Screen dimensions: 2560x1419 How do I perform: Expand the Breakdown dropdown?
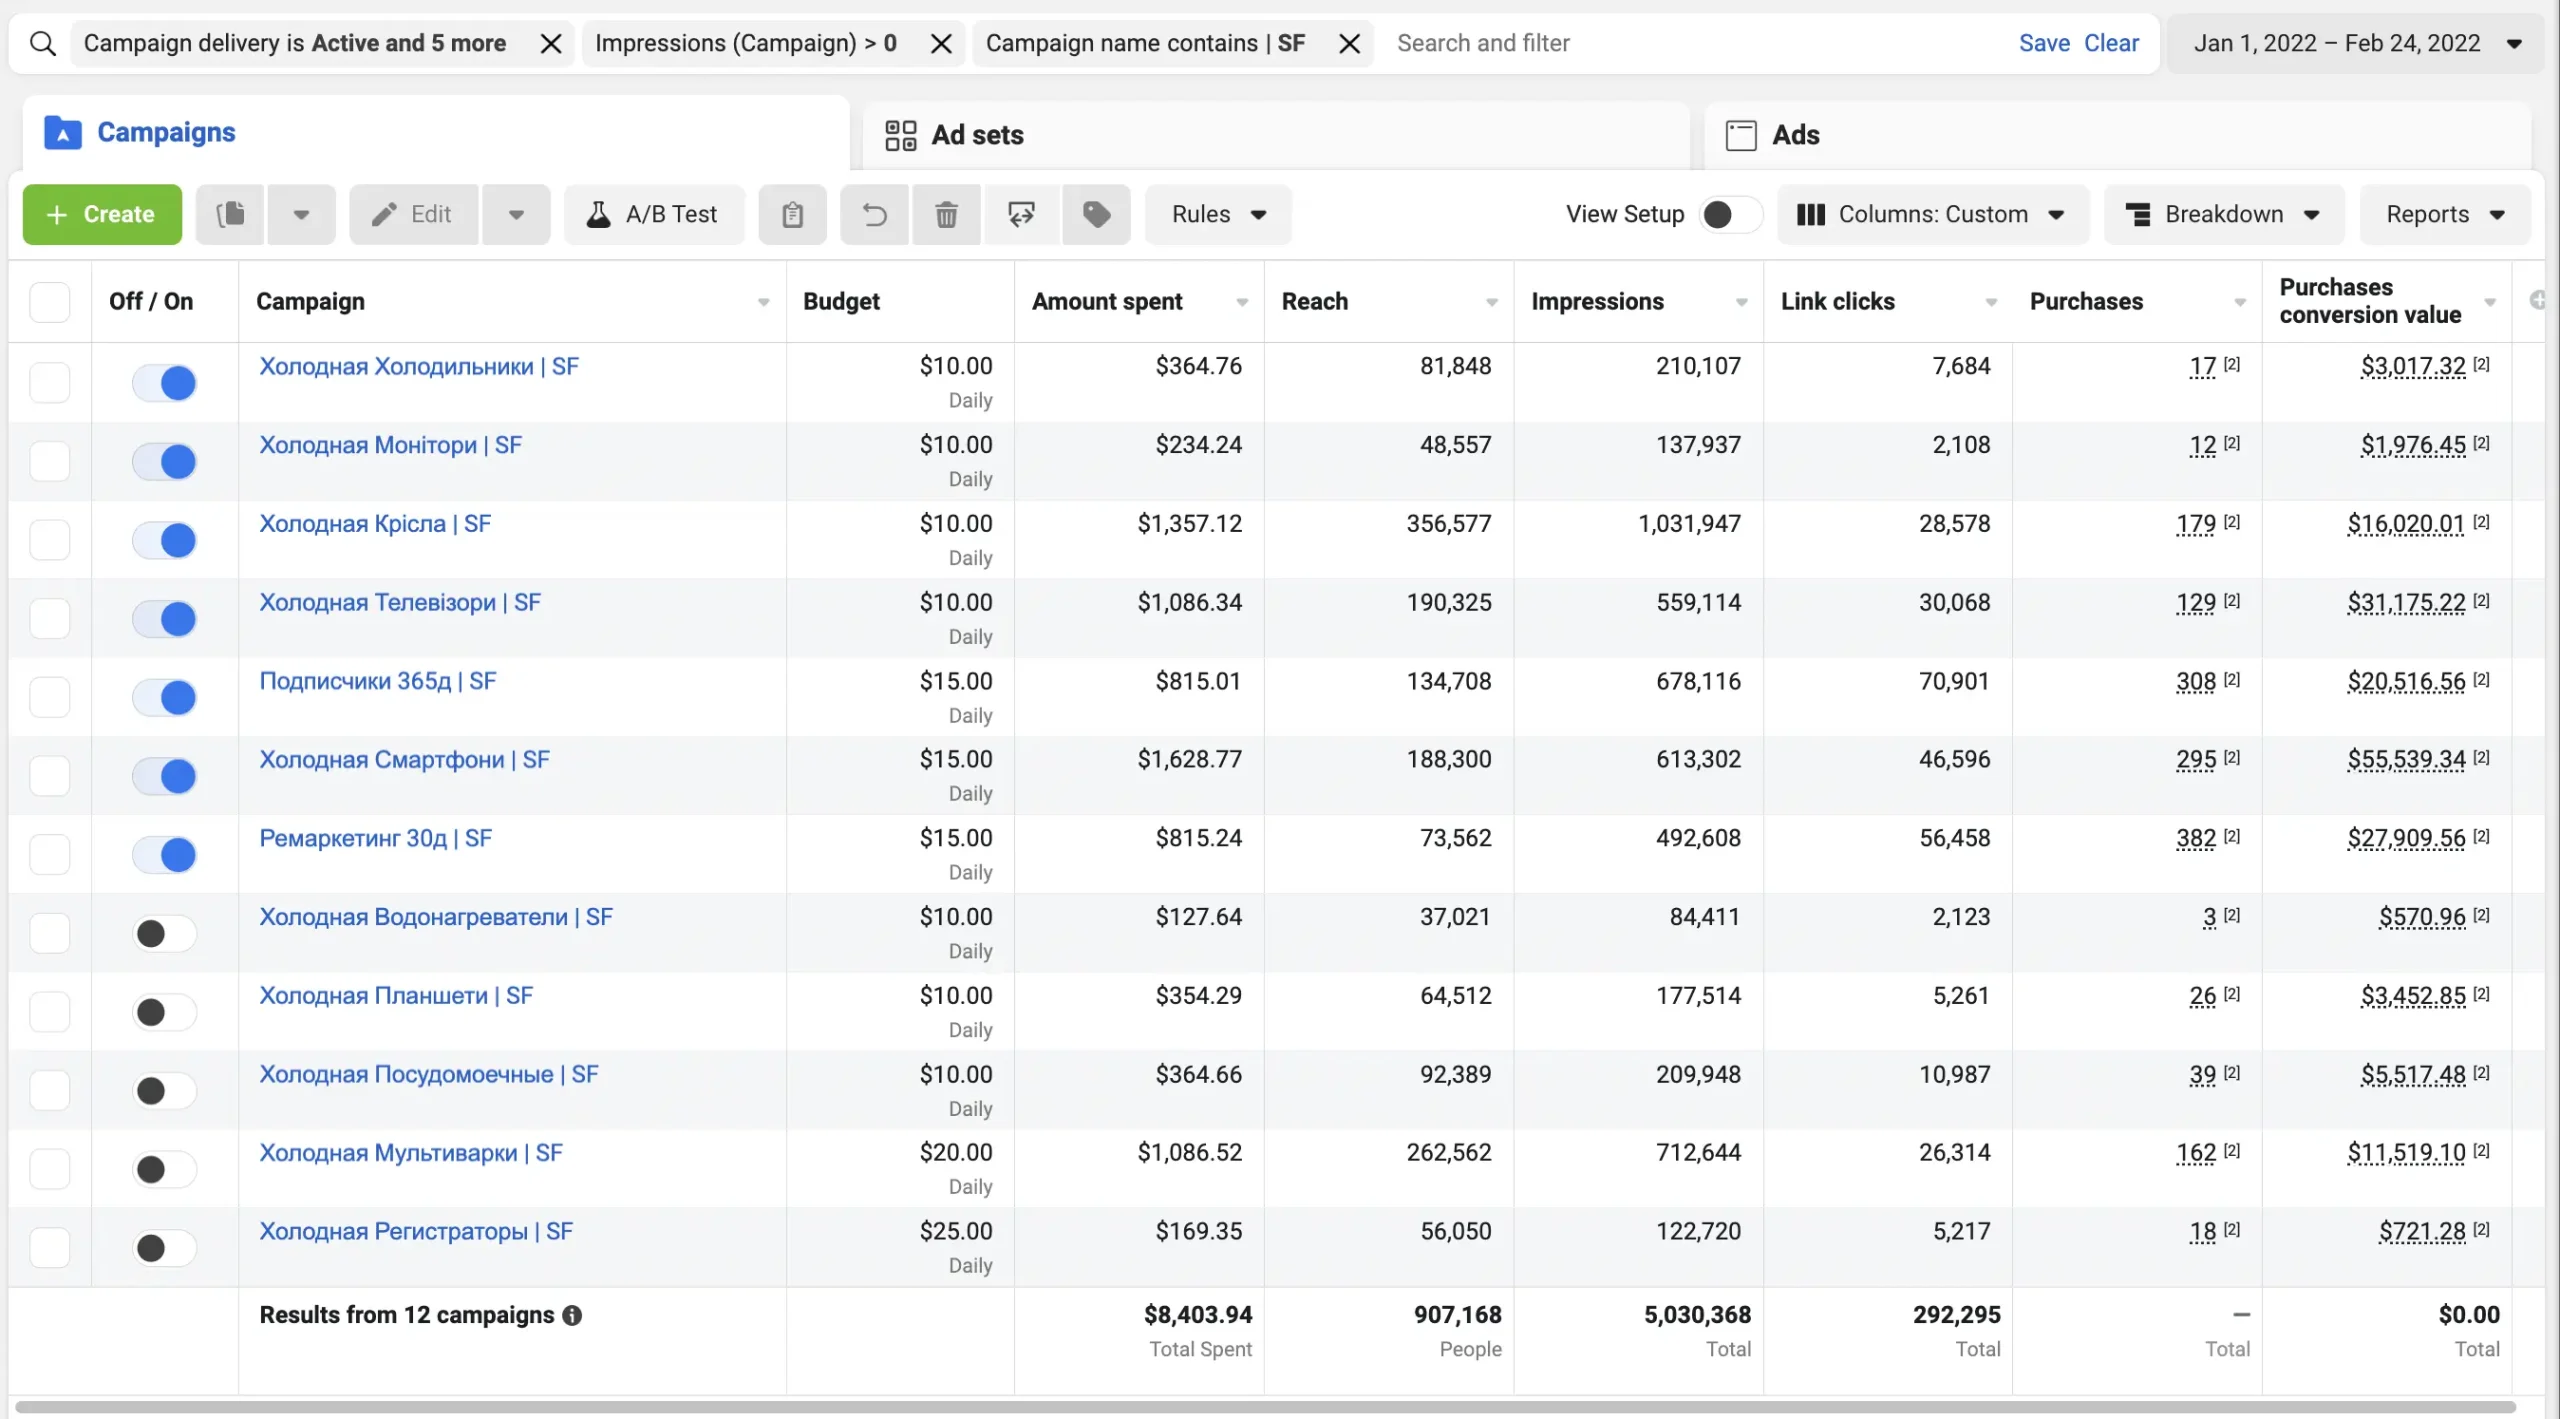(x=2223, y=214)
